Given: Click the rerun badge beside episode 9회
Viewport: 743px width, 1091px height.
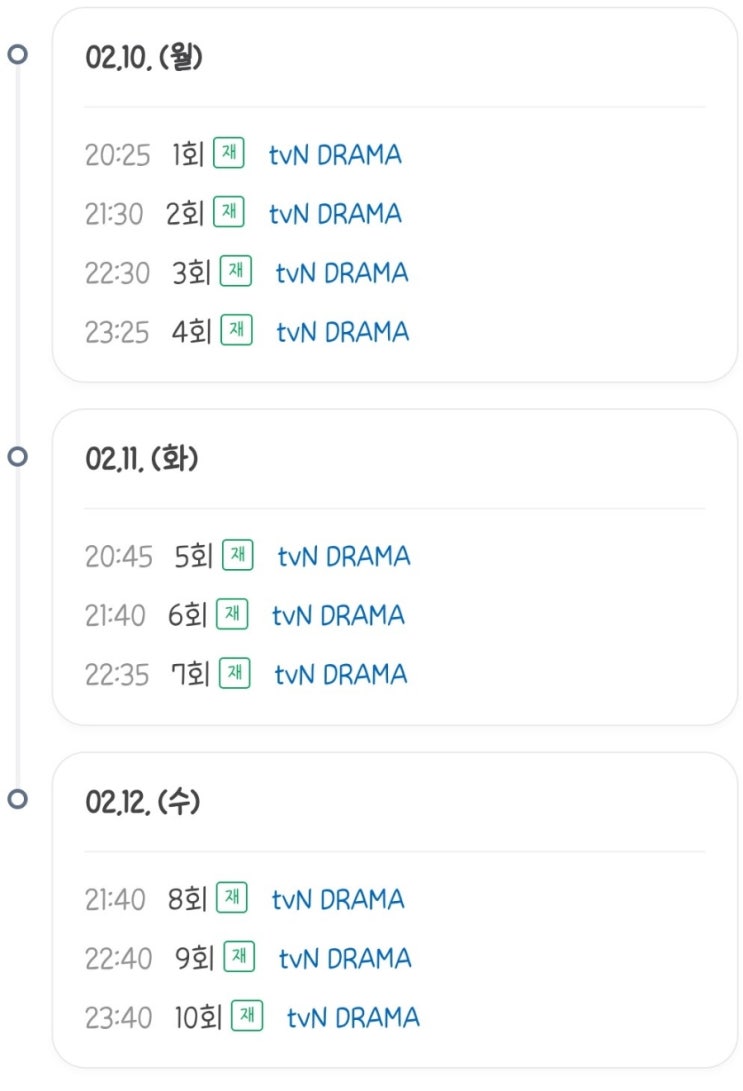Looking at the screenshot, I should (238, 958).
